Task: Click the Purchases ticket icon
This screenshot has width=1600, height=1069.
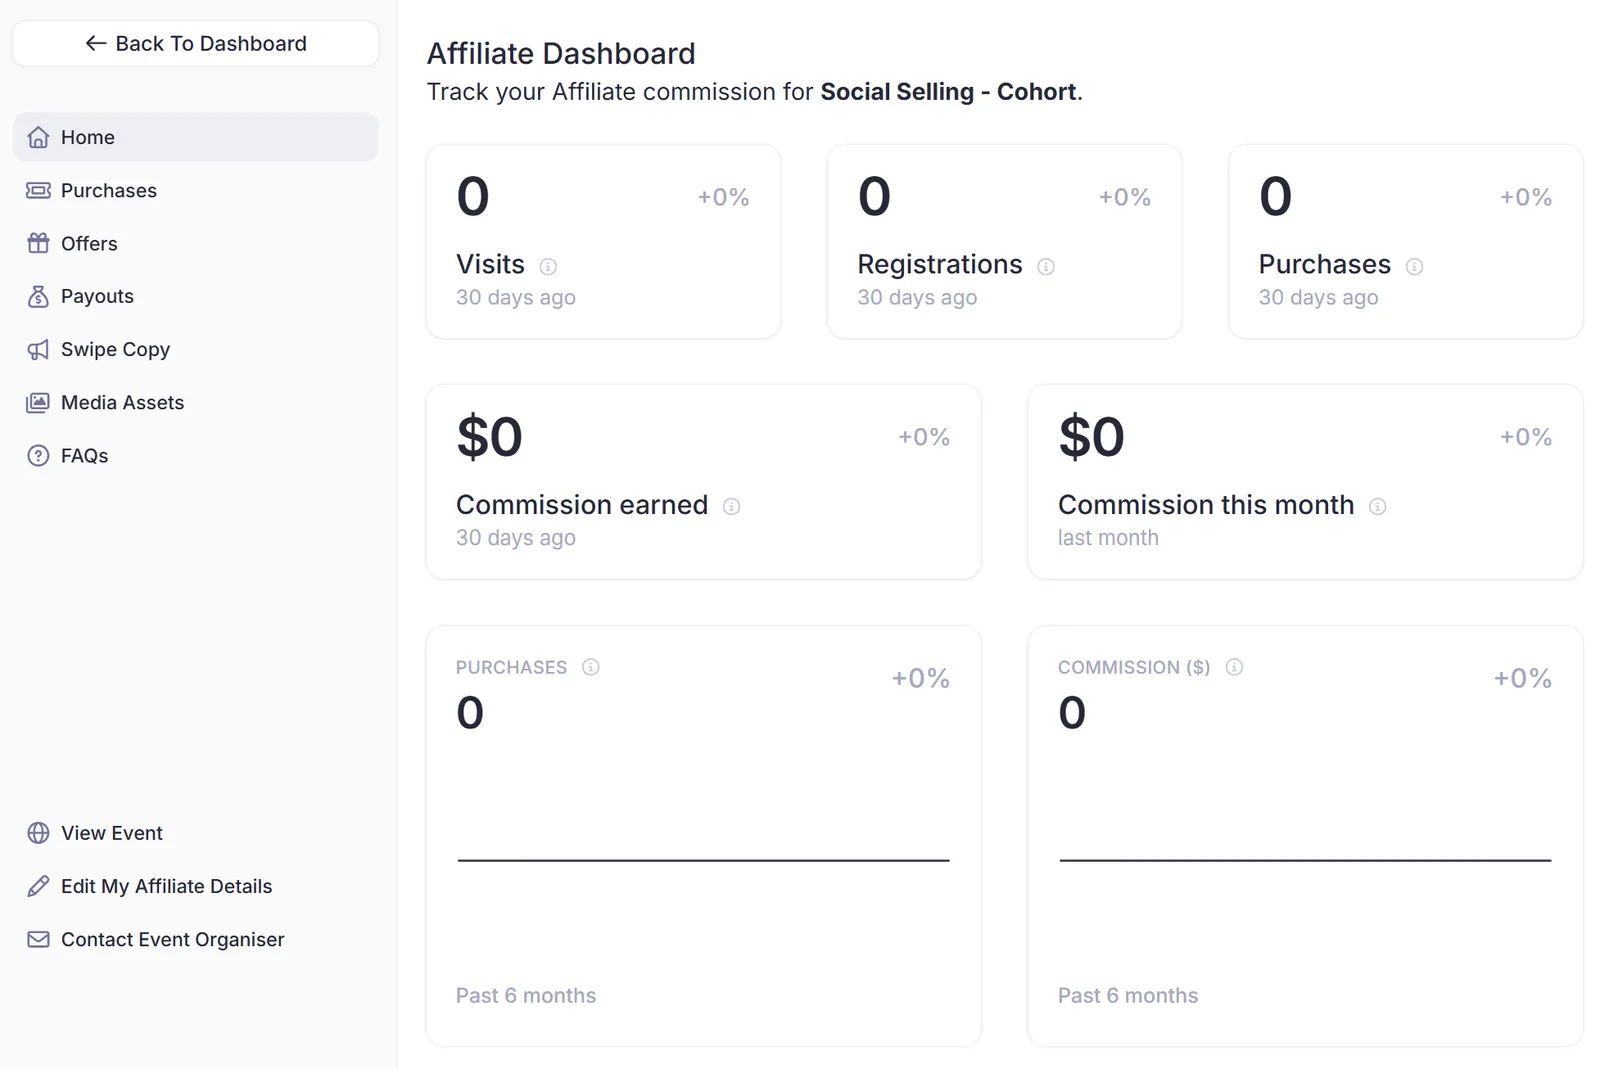Action: [38, 190]
